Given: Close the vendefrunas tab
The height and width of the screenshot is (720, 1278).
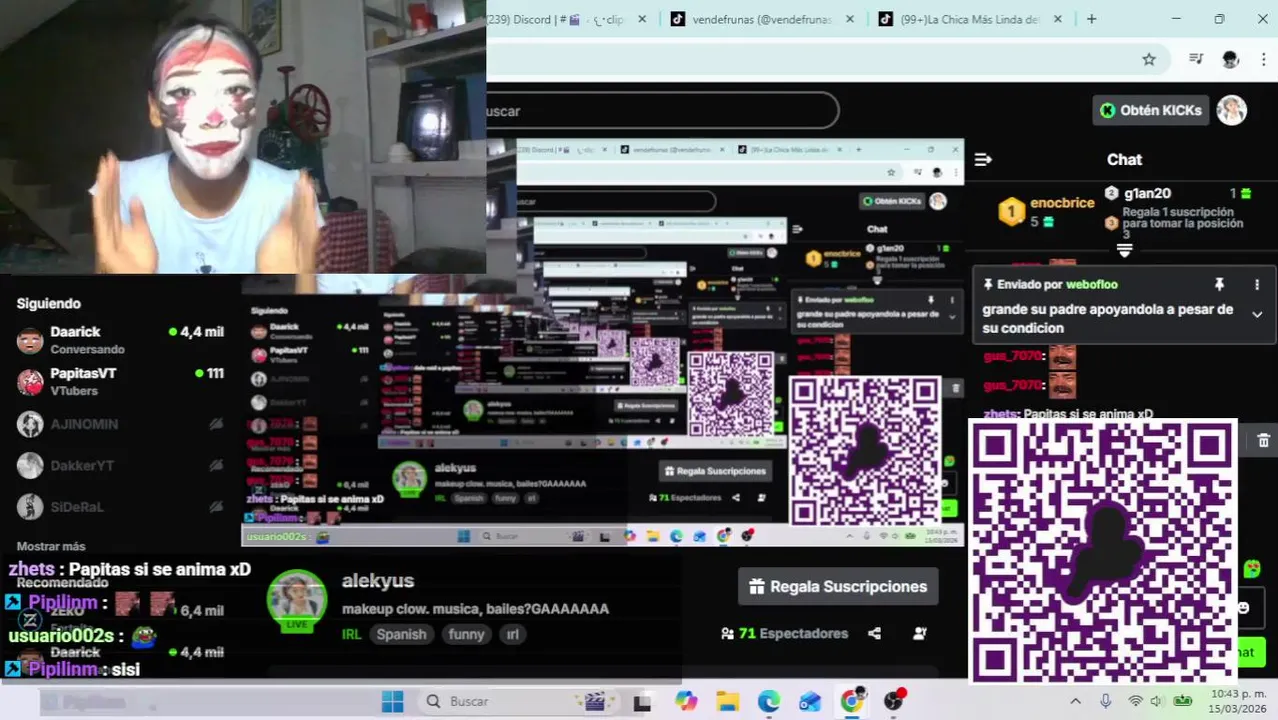Looking at the screenshot, I should pos(850,19).
